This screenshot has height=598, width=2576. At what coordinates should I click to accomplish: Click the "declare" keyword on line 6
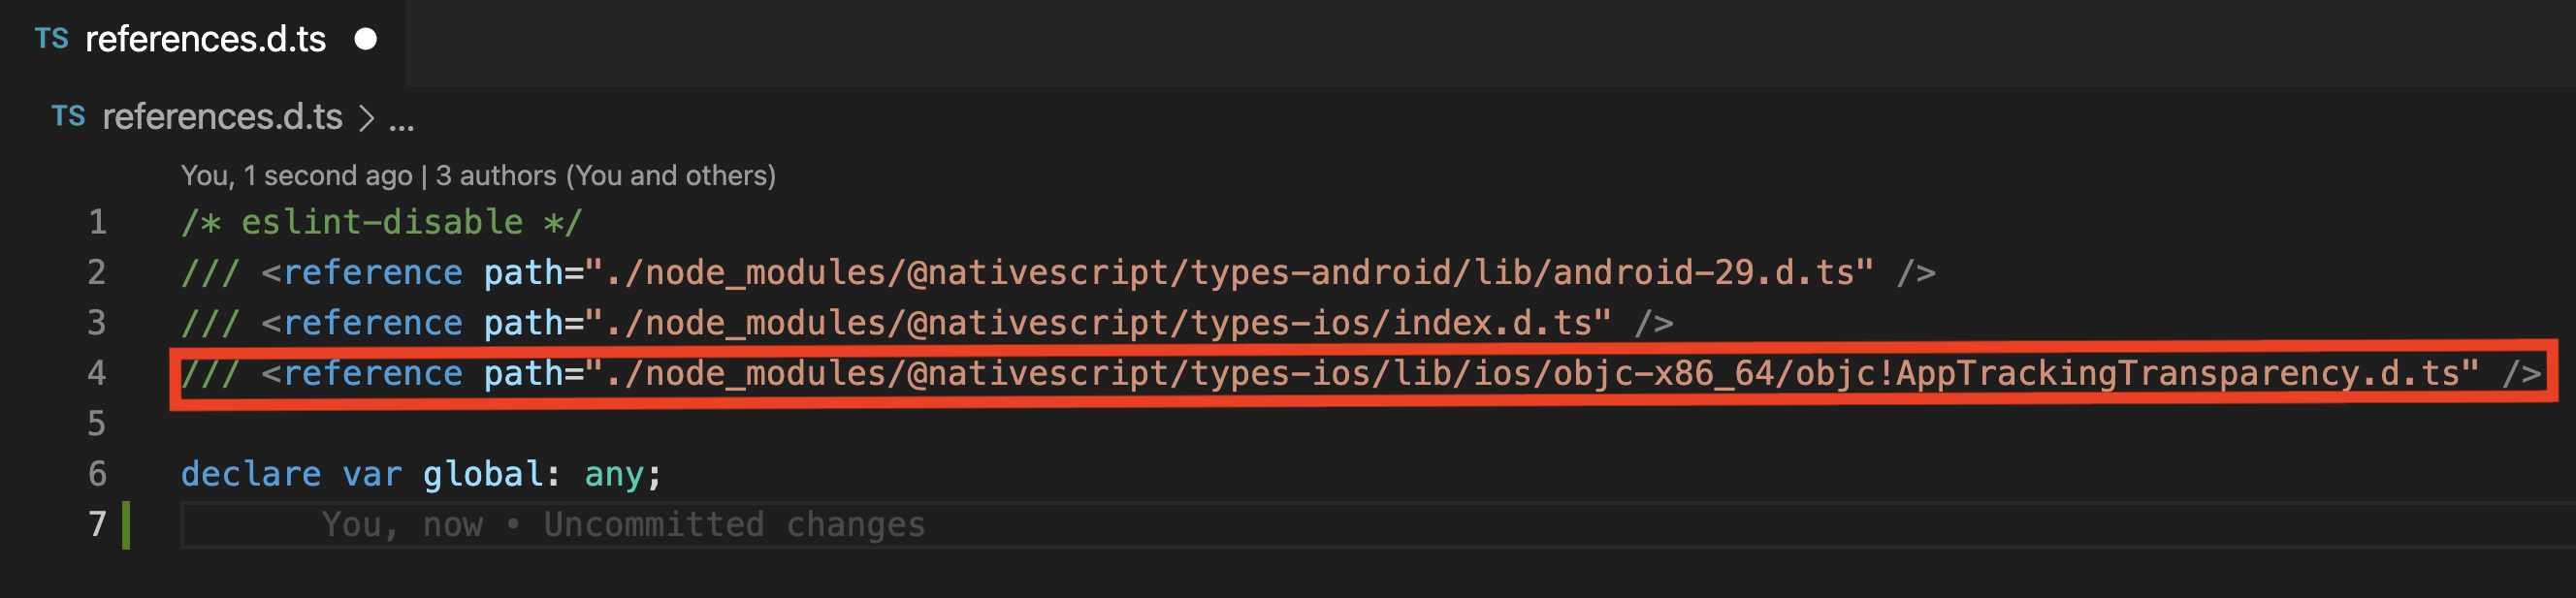pyautogui.click(x=251, y=474)
